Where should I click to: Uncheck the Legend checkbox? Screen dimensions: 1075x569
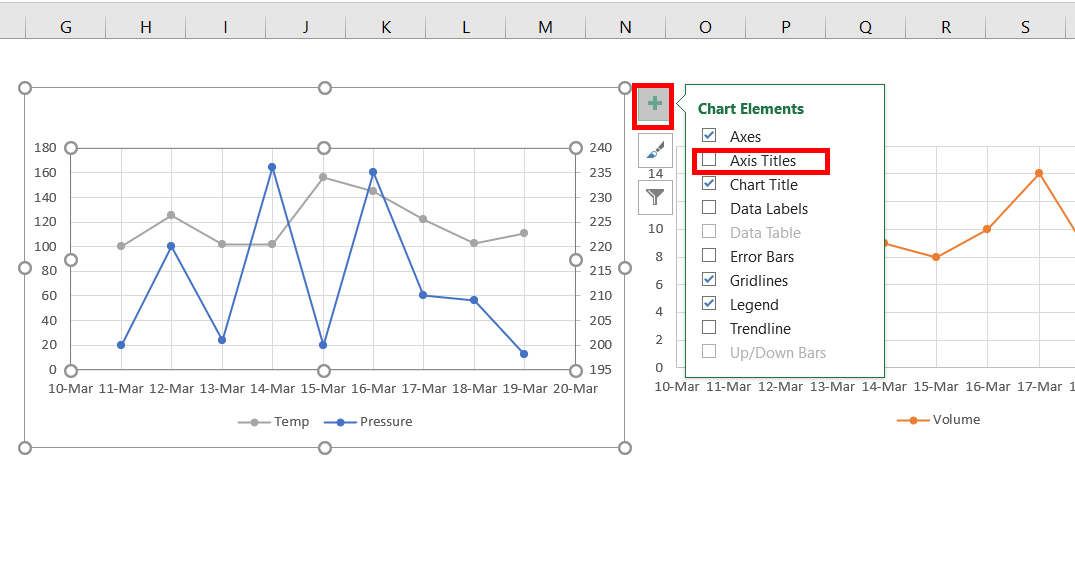pos(709,304)
